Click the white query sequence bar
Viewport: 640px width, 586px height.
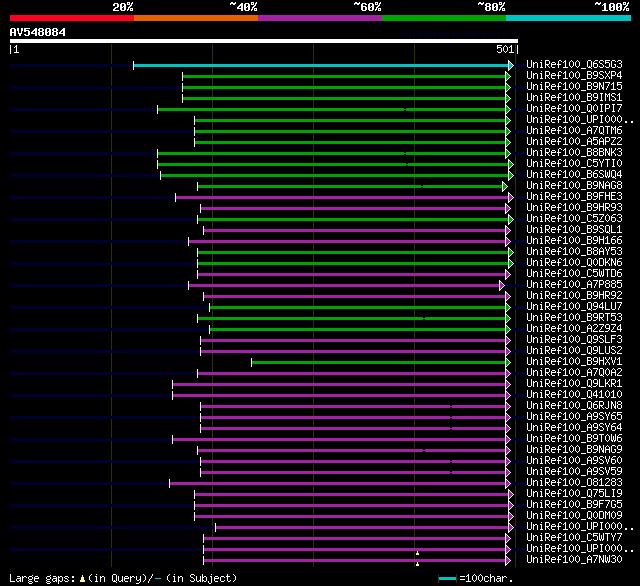pos(264,41)
